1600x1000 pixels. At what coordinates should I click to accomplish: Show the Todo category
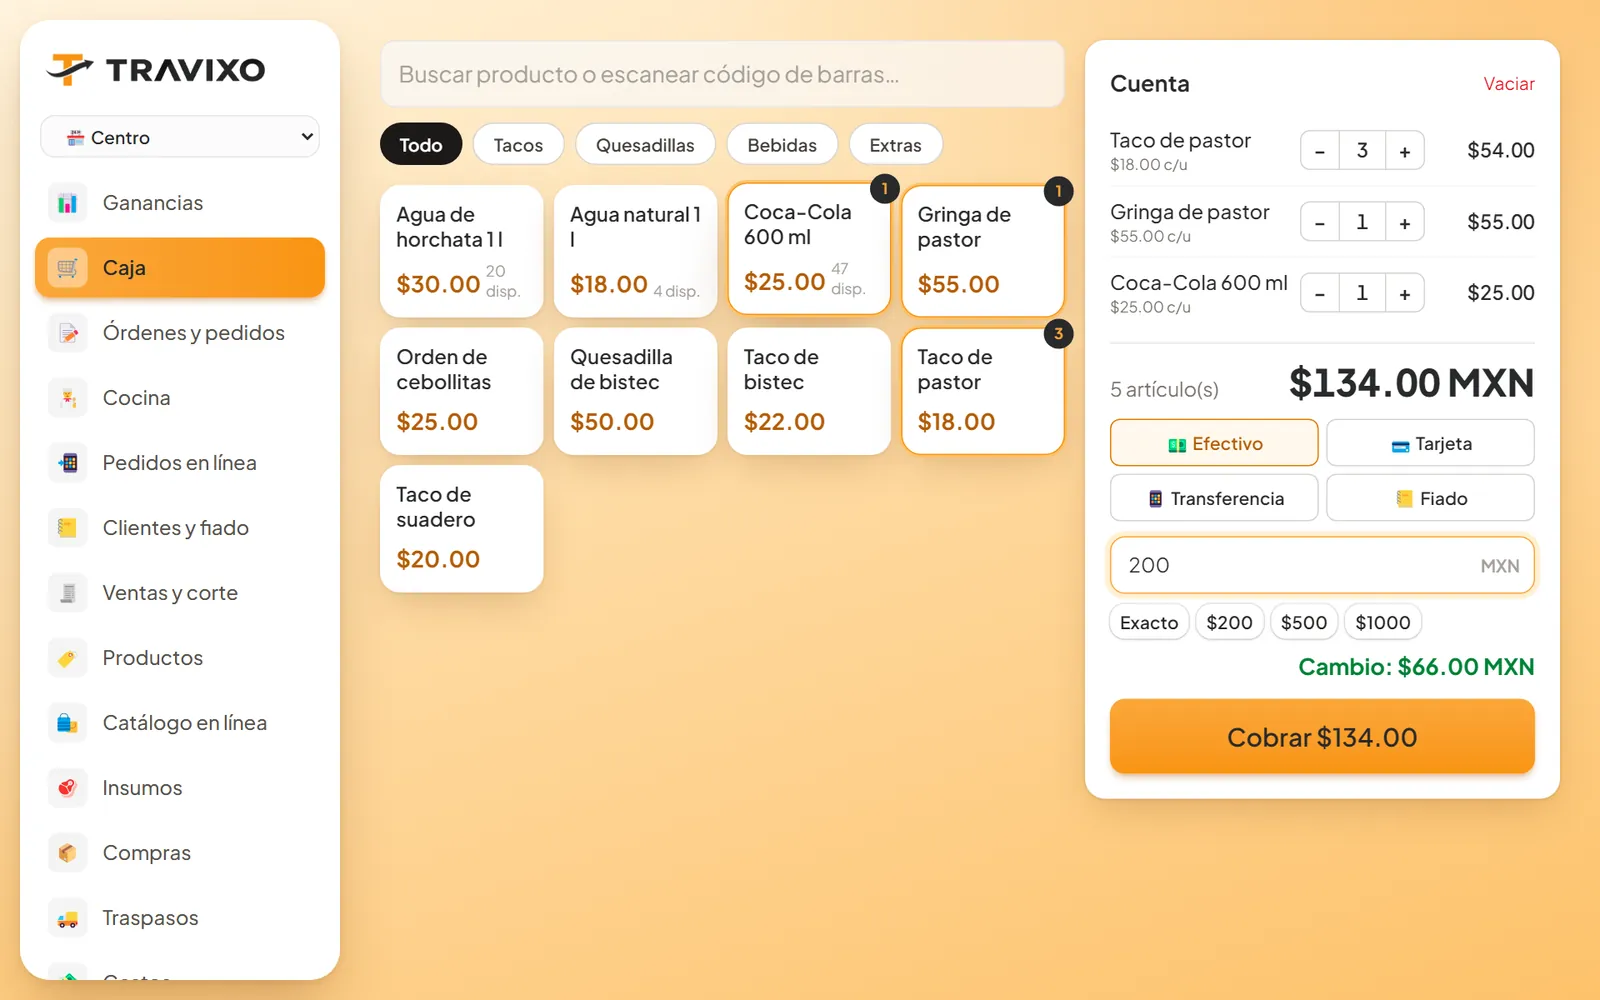pos(421,145)
